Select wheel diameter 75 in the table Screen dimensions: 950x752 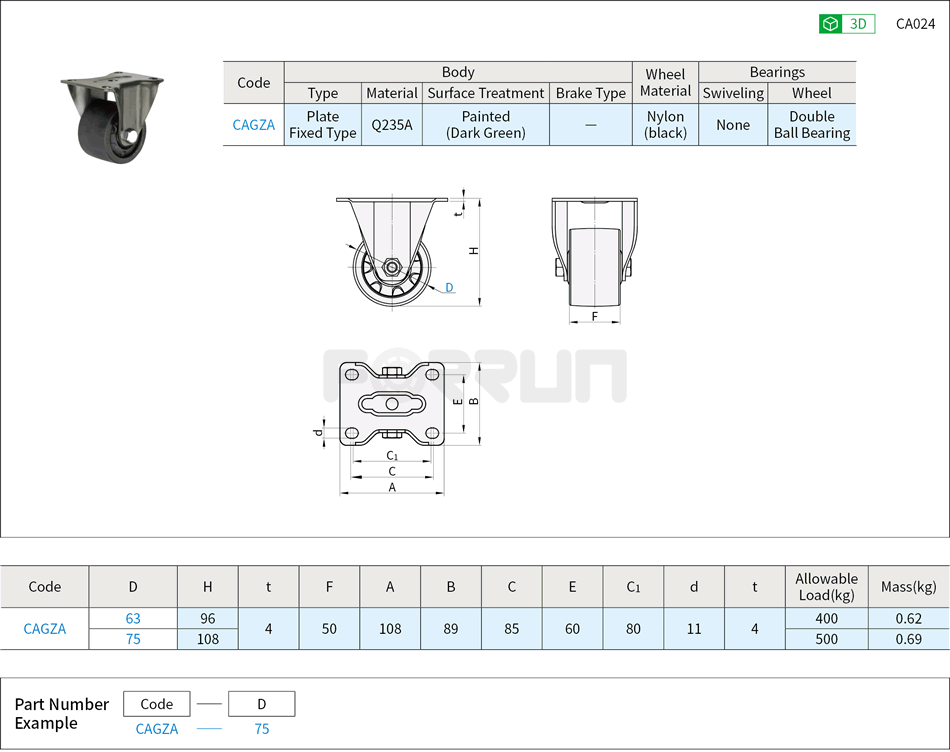point(133,639)
